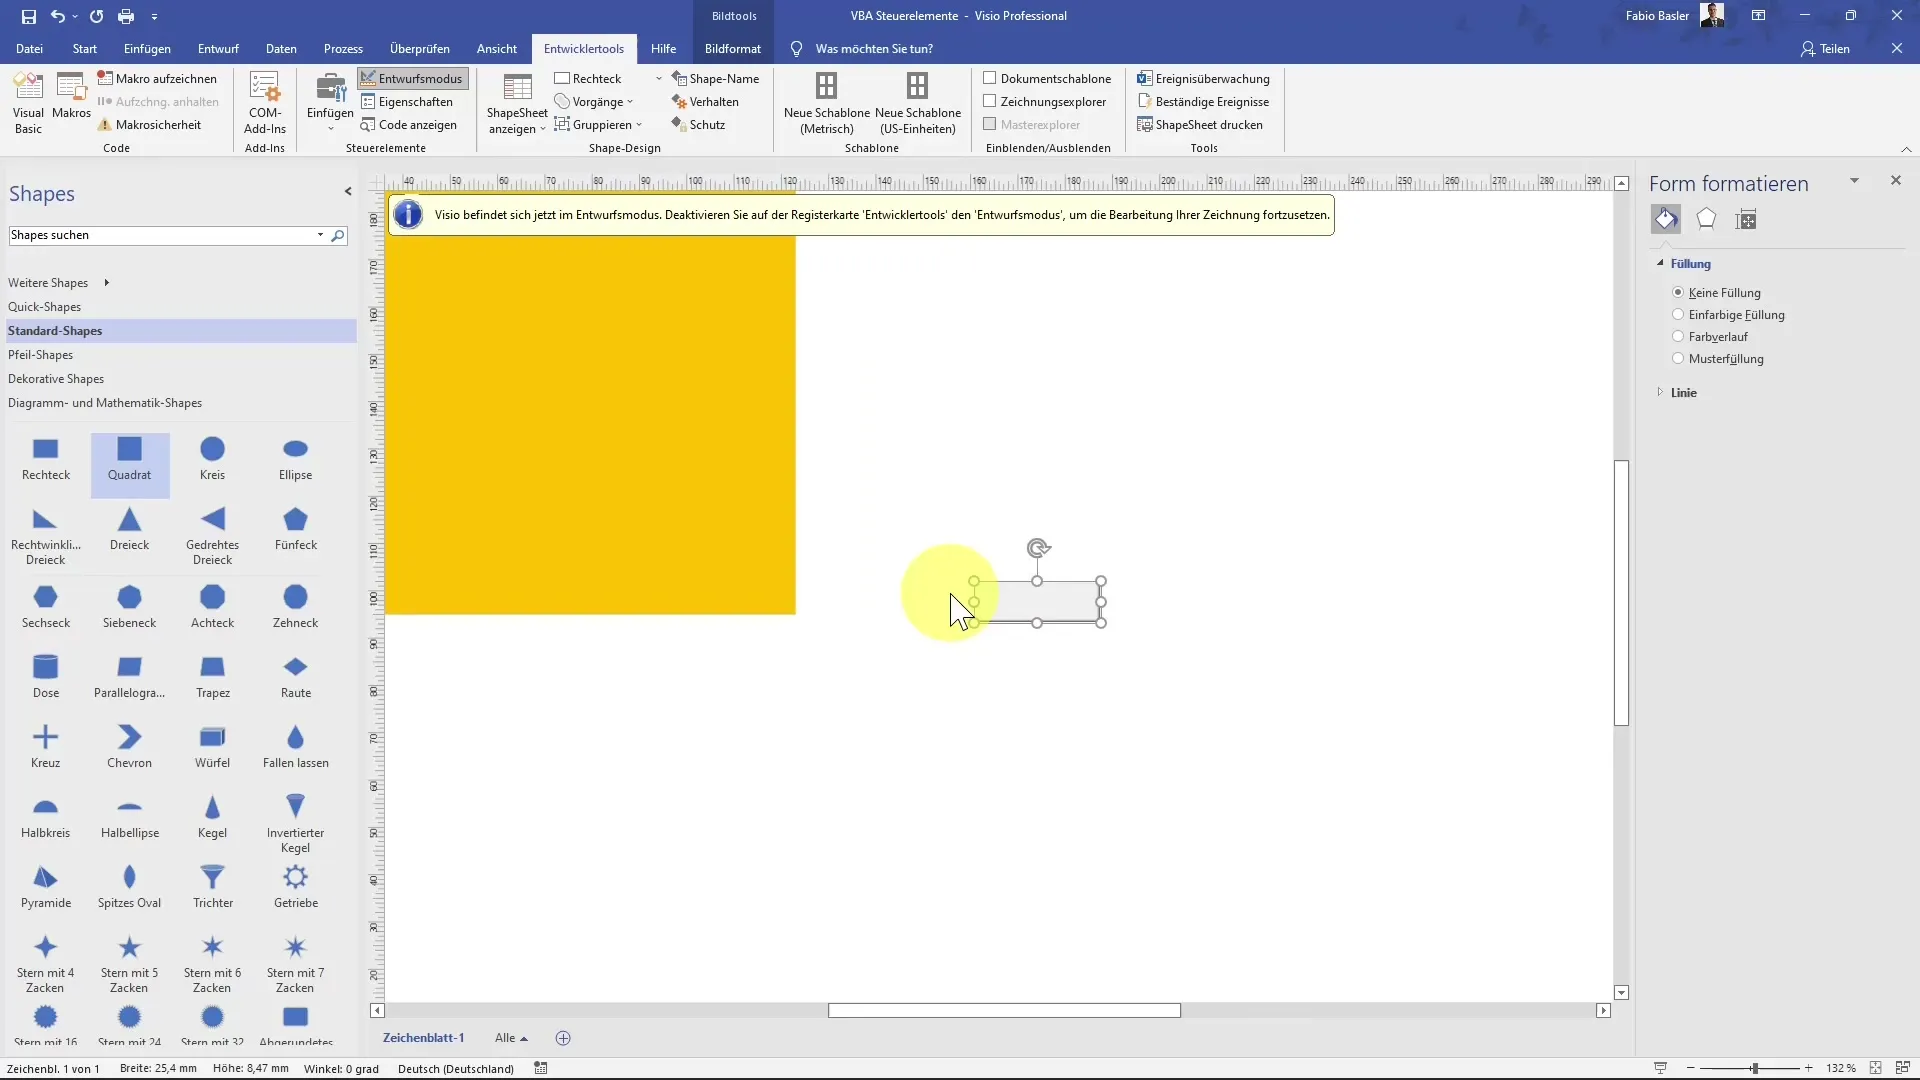Open Form formatieren pane options arrow
The image size is (1920, 1080).
pyautogui.click(x=1854, y=181)
